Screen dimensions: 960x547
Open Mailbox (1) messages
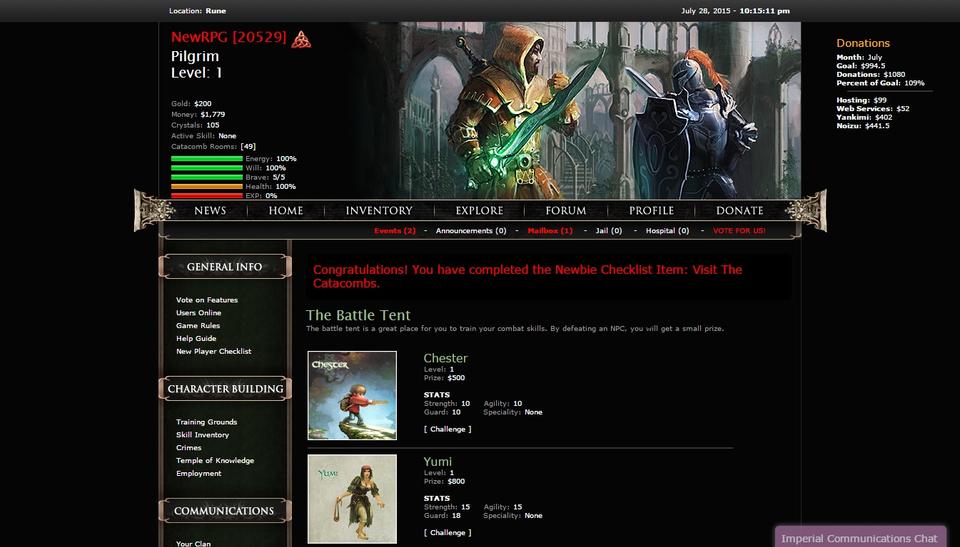pos(550,231)
